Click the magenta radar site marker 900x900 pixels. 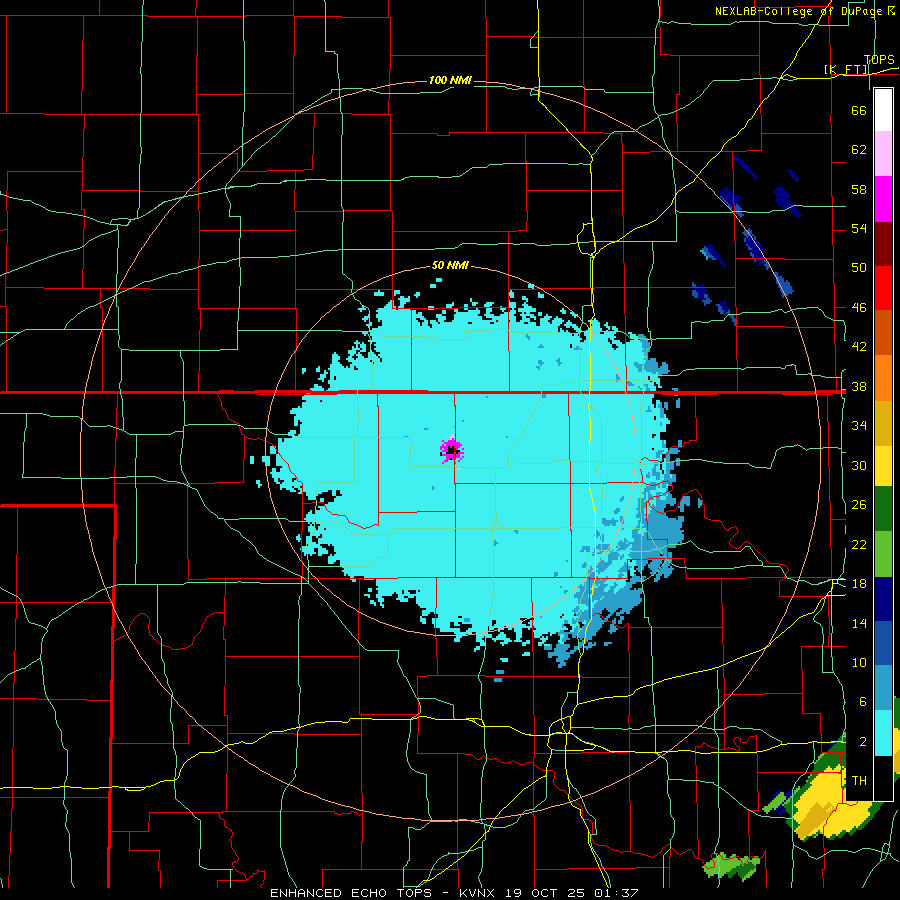[x=452, y=450]
